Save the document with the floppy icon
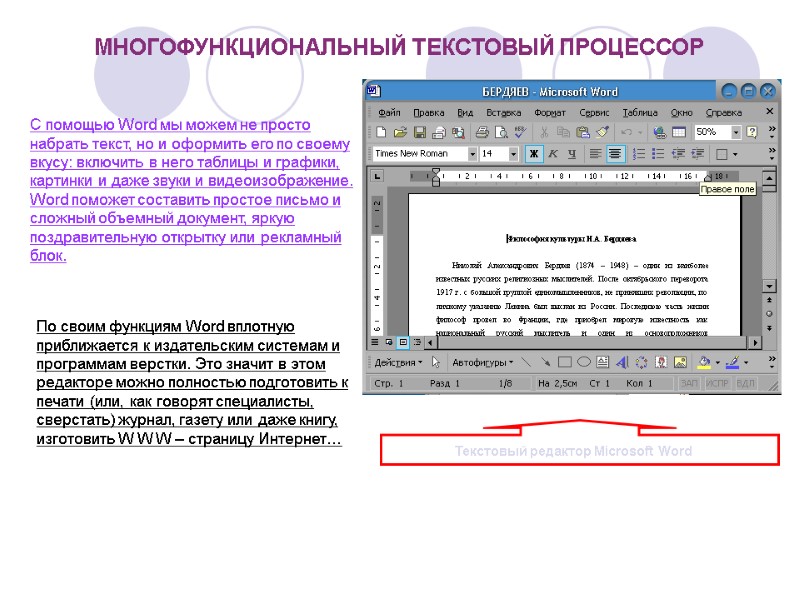The height and width of the screenshot is (600, 800). [x=419, y=133]
